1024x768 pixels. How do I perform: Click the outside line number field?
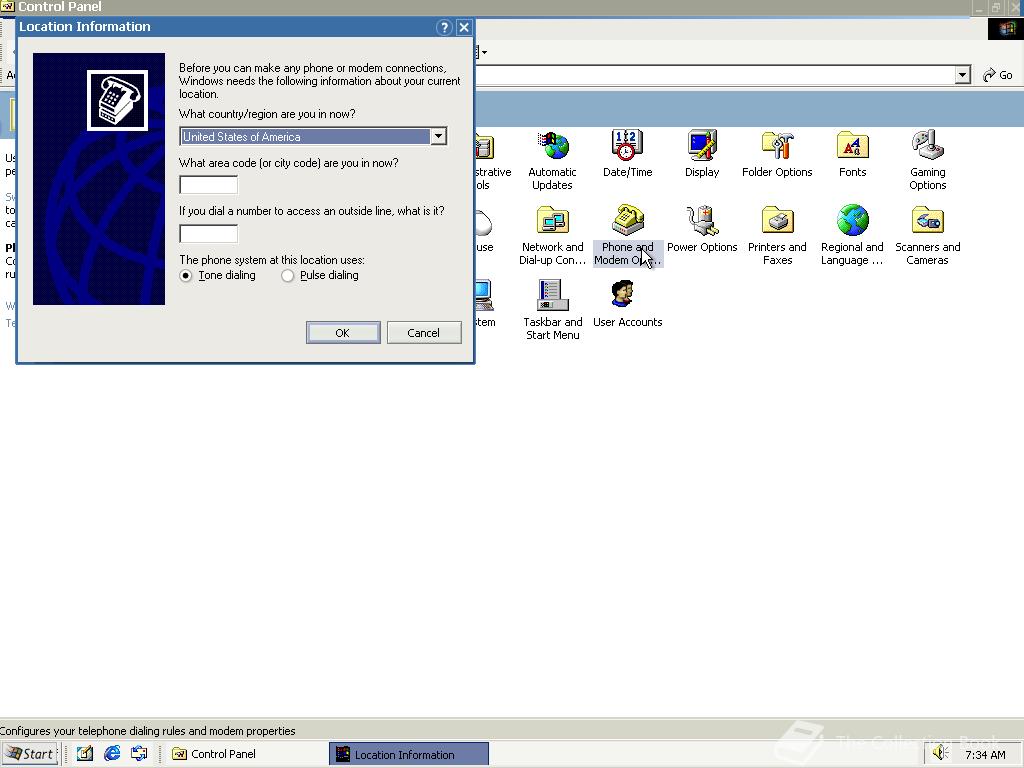click(x=208, y=234)
